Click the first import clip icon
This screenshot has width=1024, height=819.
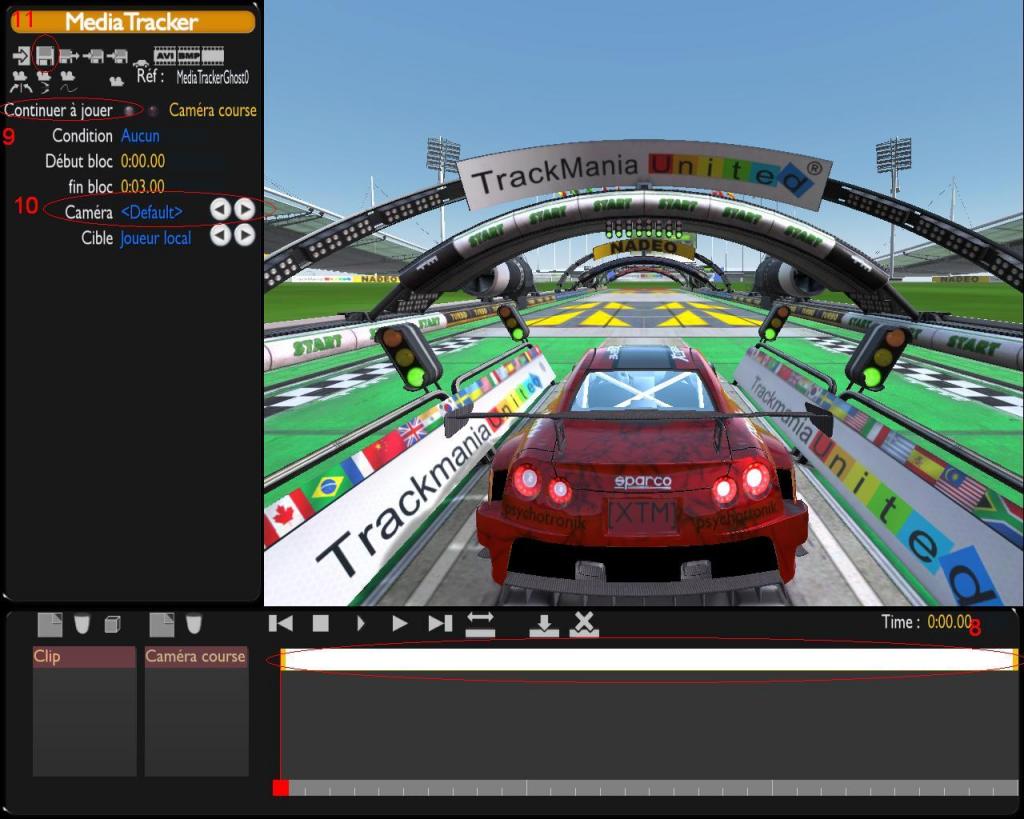coord(93,56)
